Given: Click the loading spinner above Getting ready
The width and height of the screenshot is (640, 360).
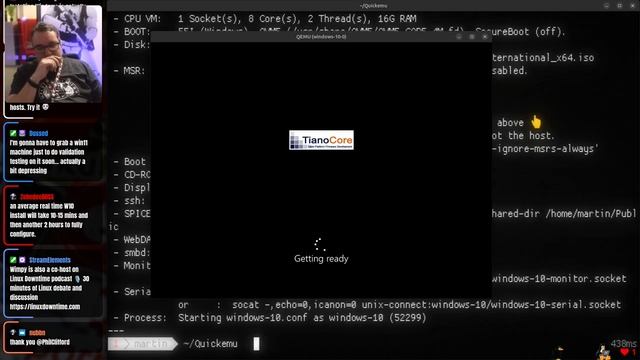Looking at the screenshot, I should [320, 244].
